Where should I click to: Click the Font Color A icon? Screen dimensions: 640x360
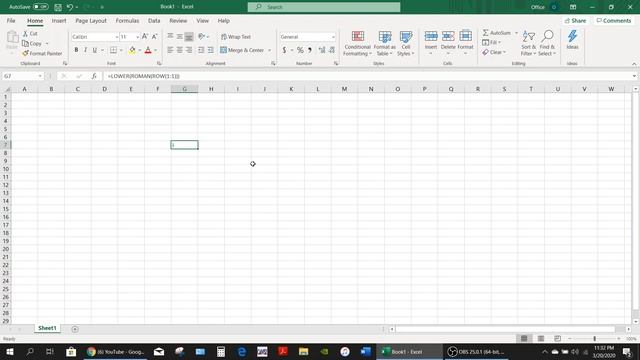pyautogui.click(x=148, y=50)
